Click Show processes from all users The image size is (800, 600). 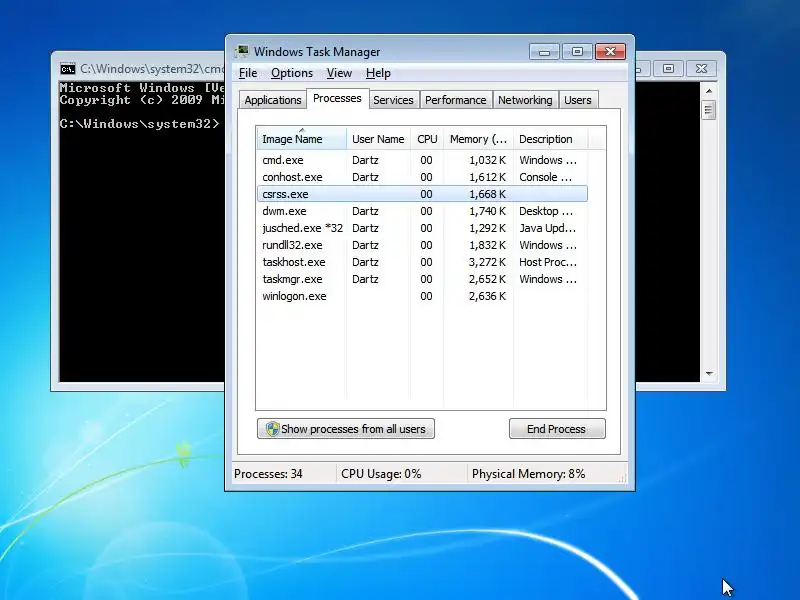pyautogui.click(x=346, y=429)
